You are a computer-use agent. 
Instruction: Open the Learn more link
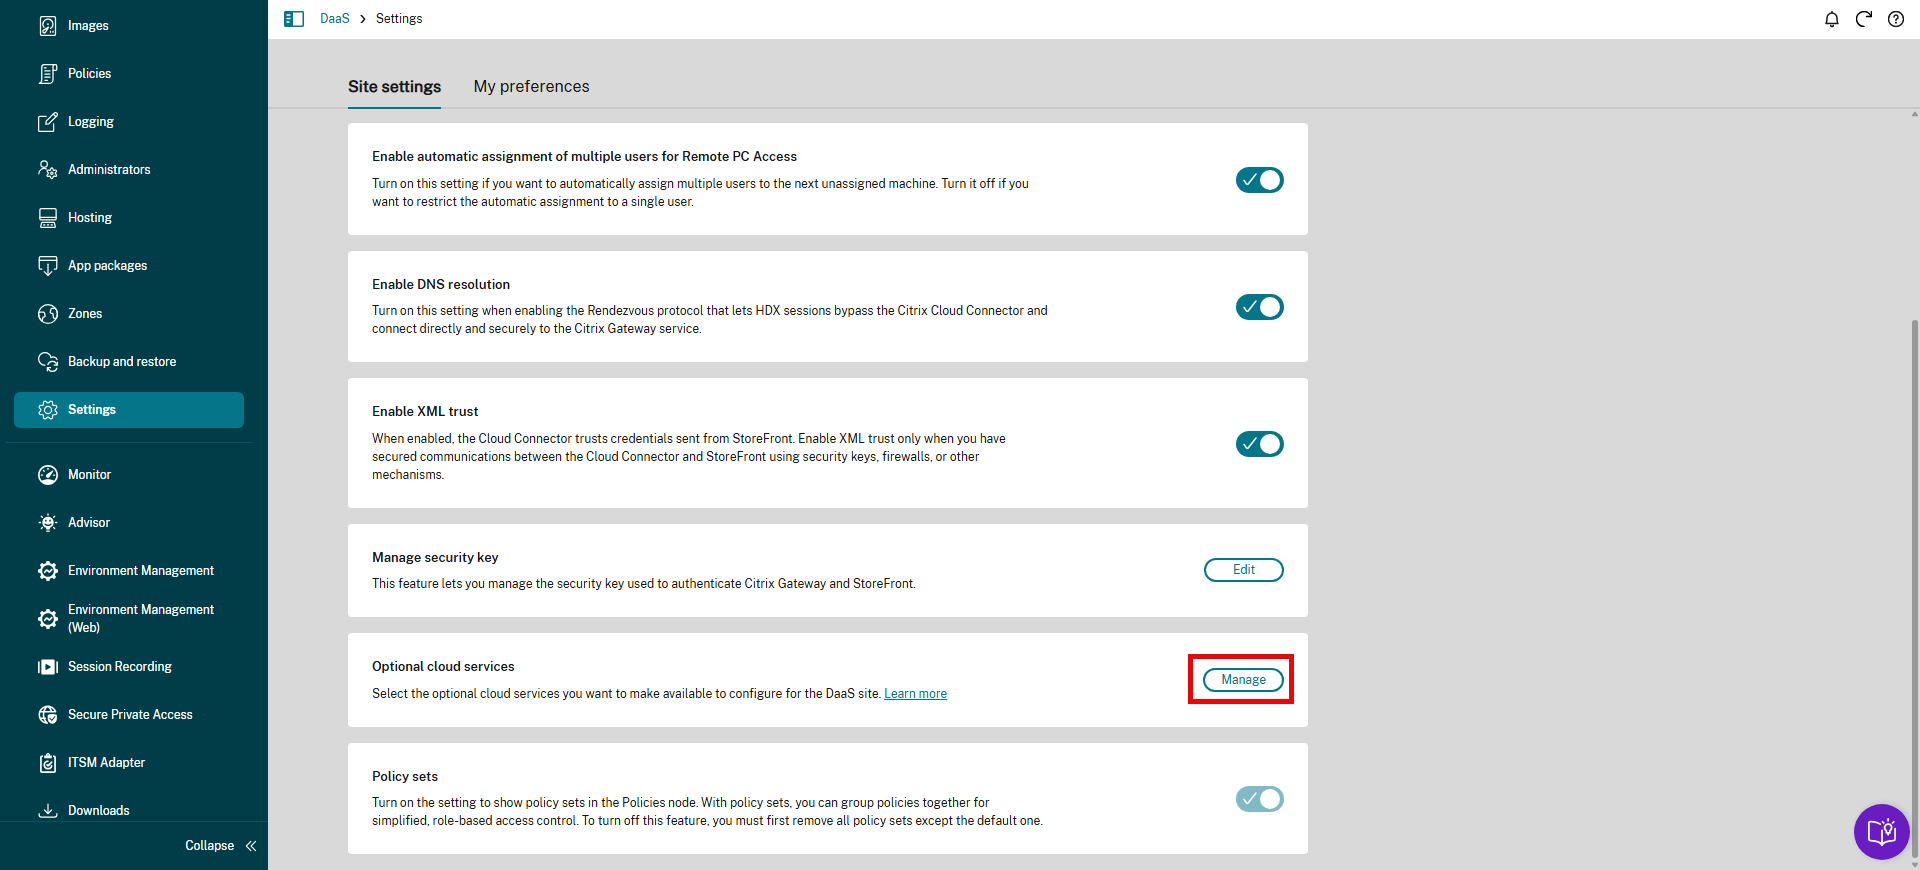point(915,694)
